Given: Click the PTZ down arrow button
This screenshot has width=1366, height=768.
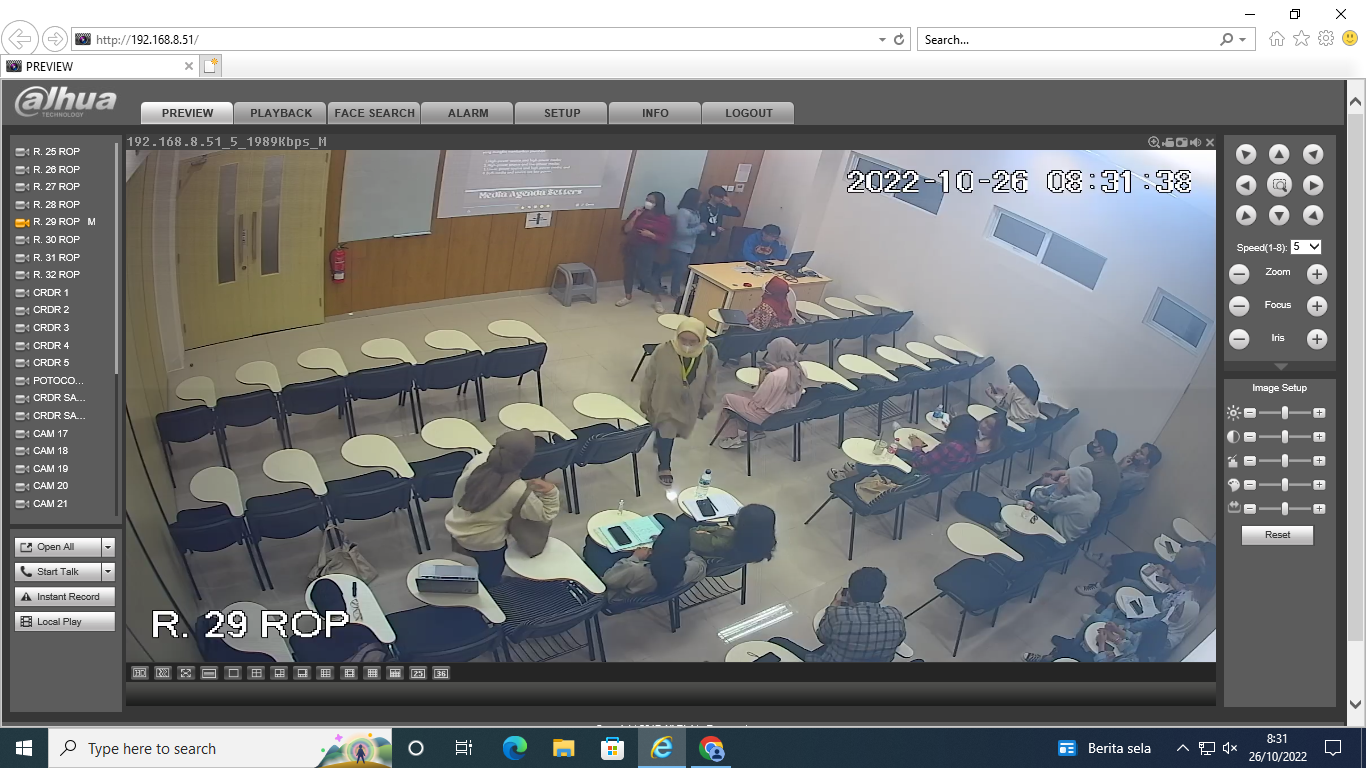Looking at the screenshot, I should (1279, 215).
